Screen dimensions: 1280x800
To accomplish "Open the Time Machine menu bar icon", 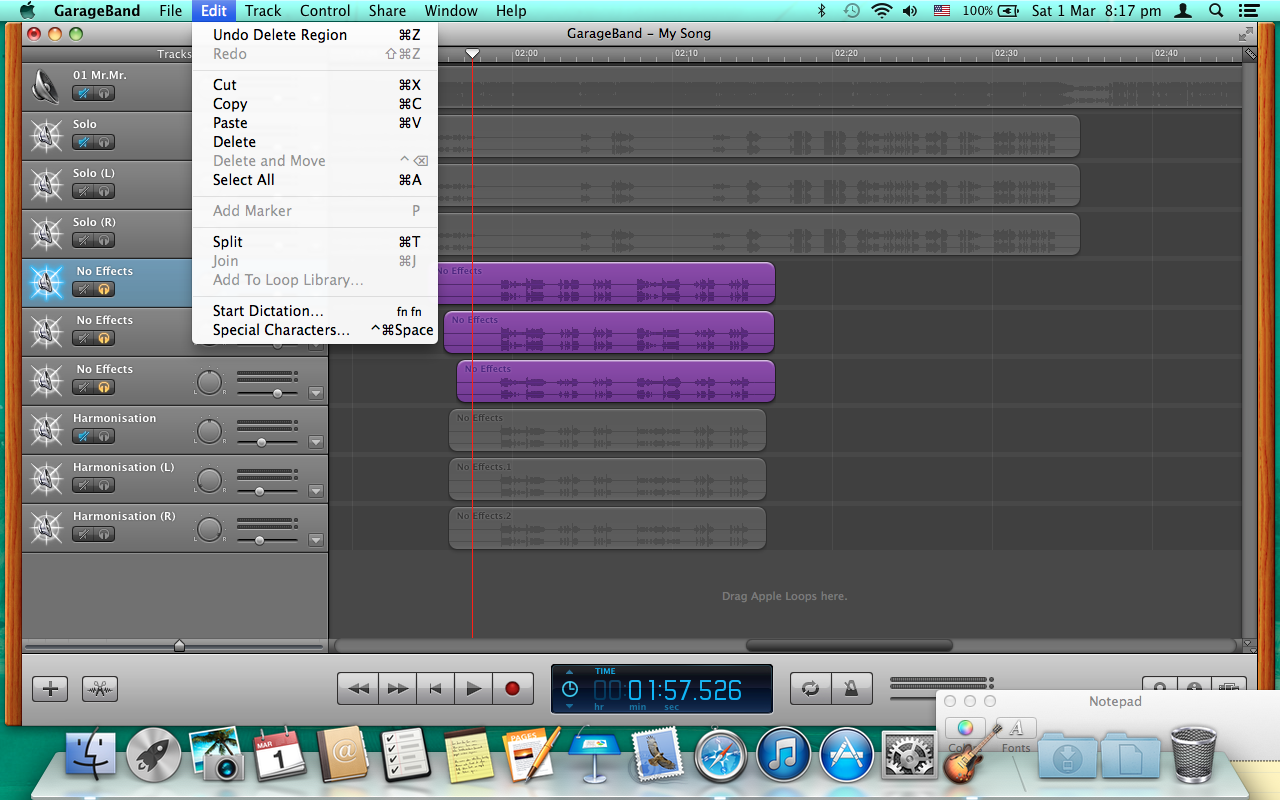I will tap(851, 11).
